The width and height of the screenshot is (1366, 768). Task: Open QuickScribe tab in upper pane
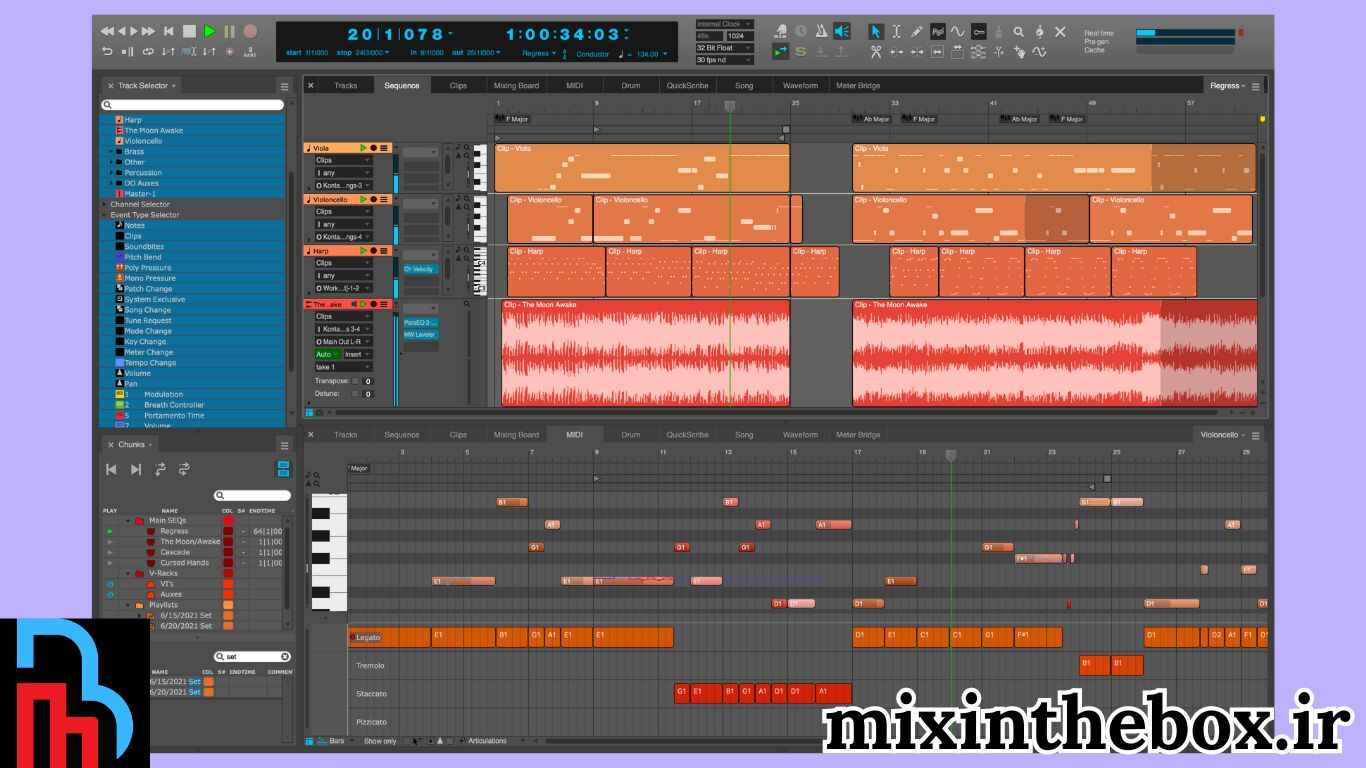coord(688,86)
